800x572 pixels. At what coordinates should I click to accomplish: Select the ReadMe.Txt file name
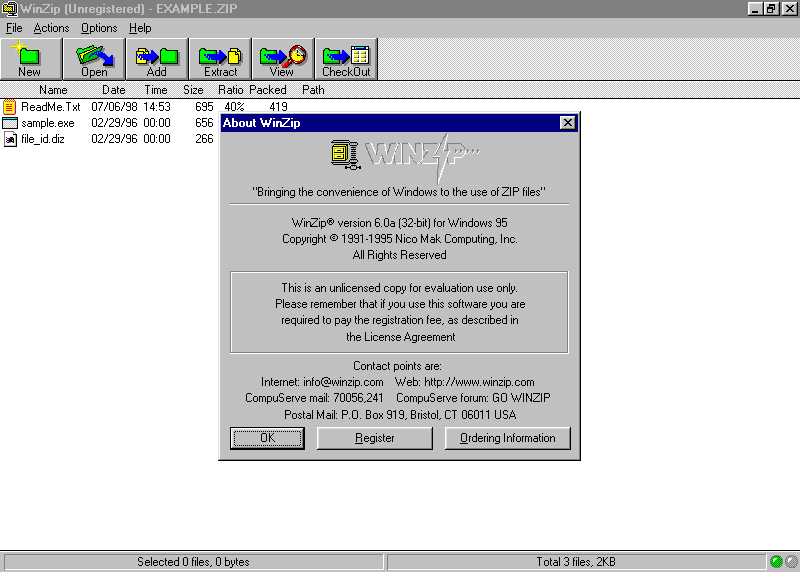coord(51,107)
